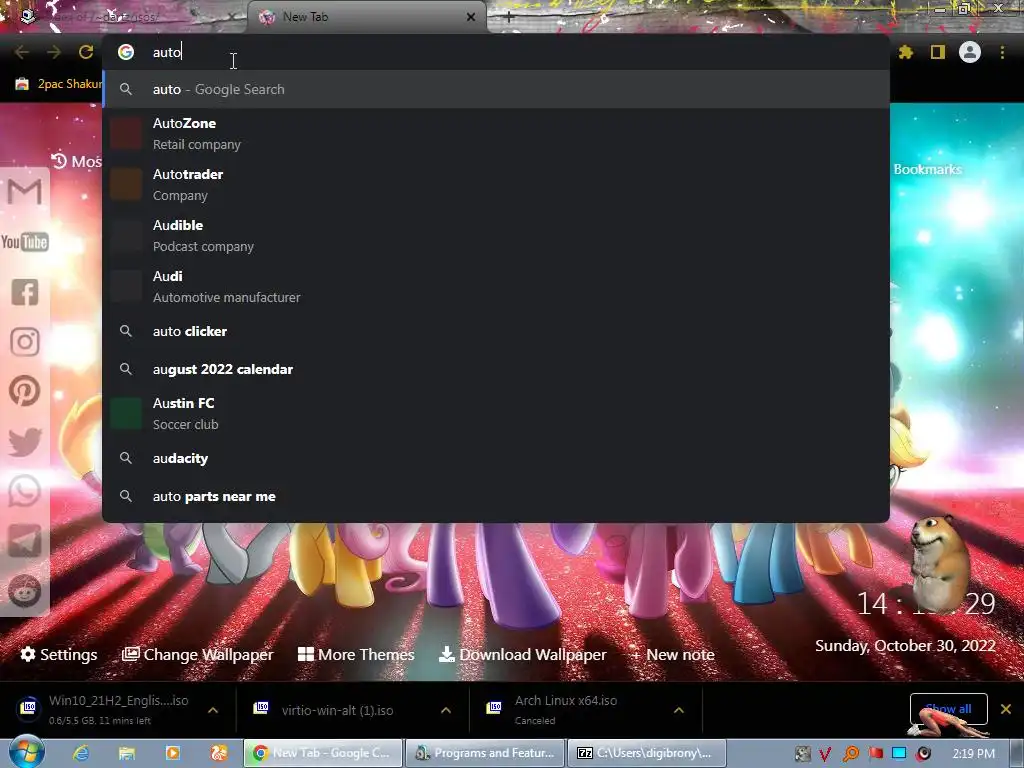Expand options for Win10_21H2 iso download
This screenshot has height=768, width=1024.
point(213,710)
